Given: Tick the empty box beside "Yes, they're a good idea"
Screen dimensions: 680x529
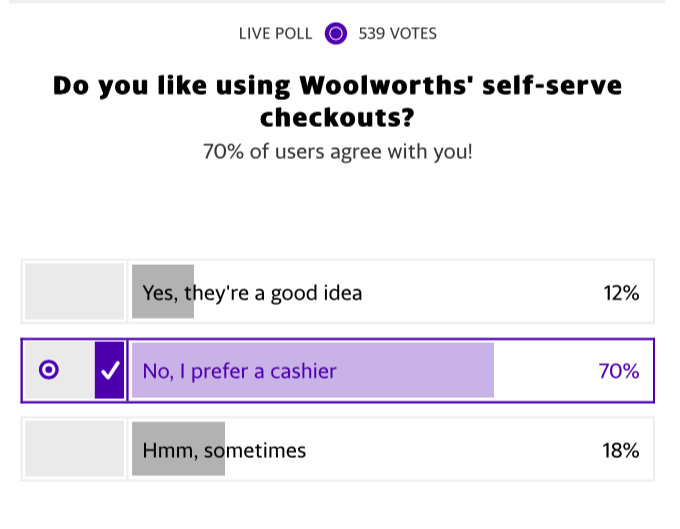Looking at the screenshot, I should click(74, 292).
